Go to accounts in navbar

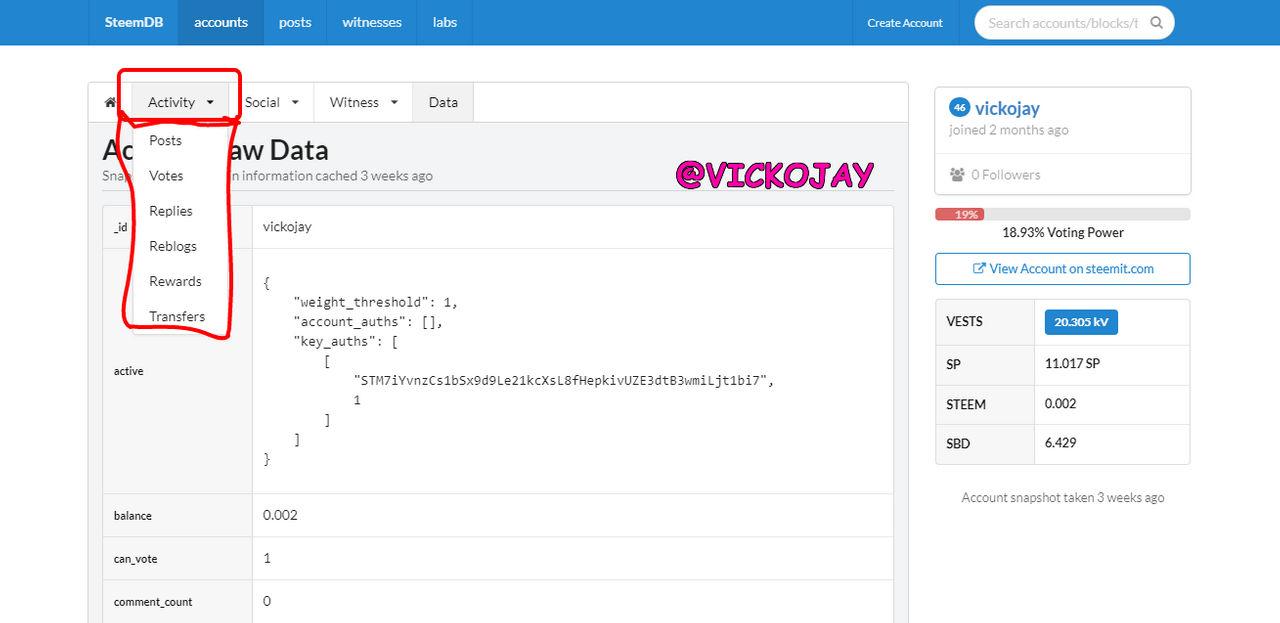(221, 22)
